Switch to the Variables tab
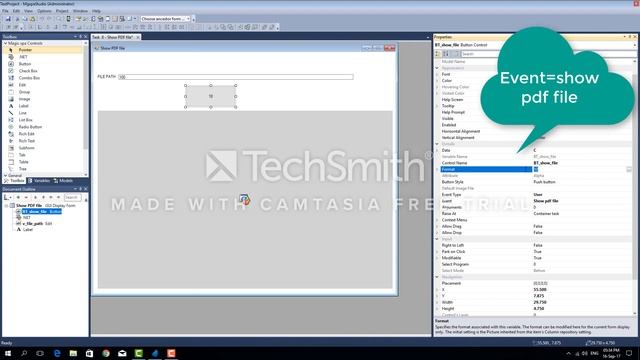640x360 pixels. click(x=39, y=180)
